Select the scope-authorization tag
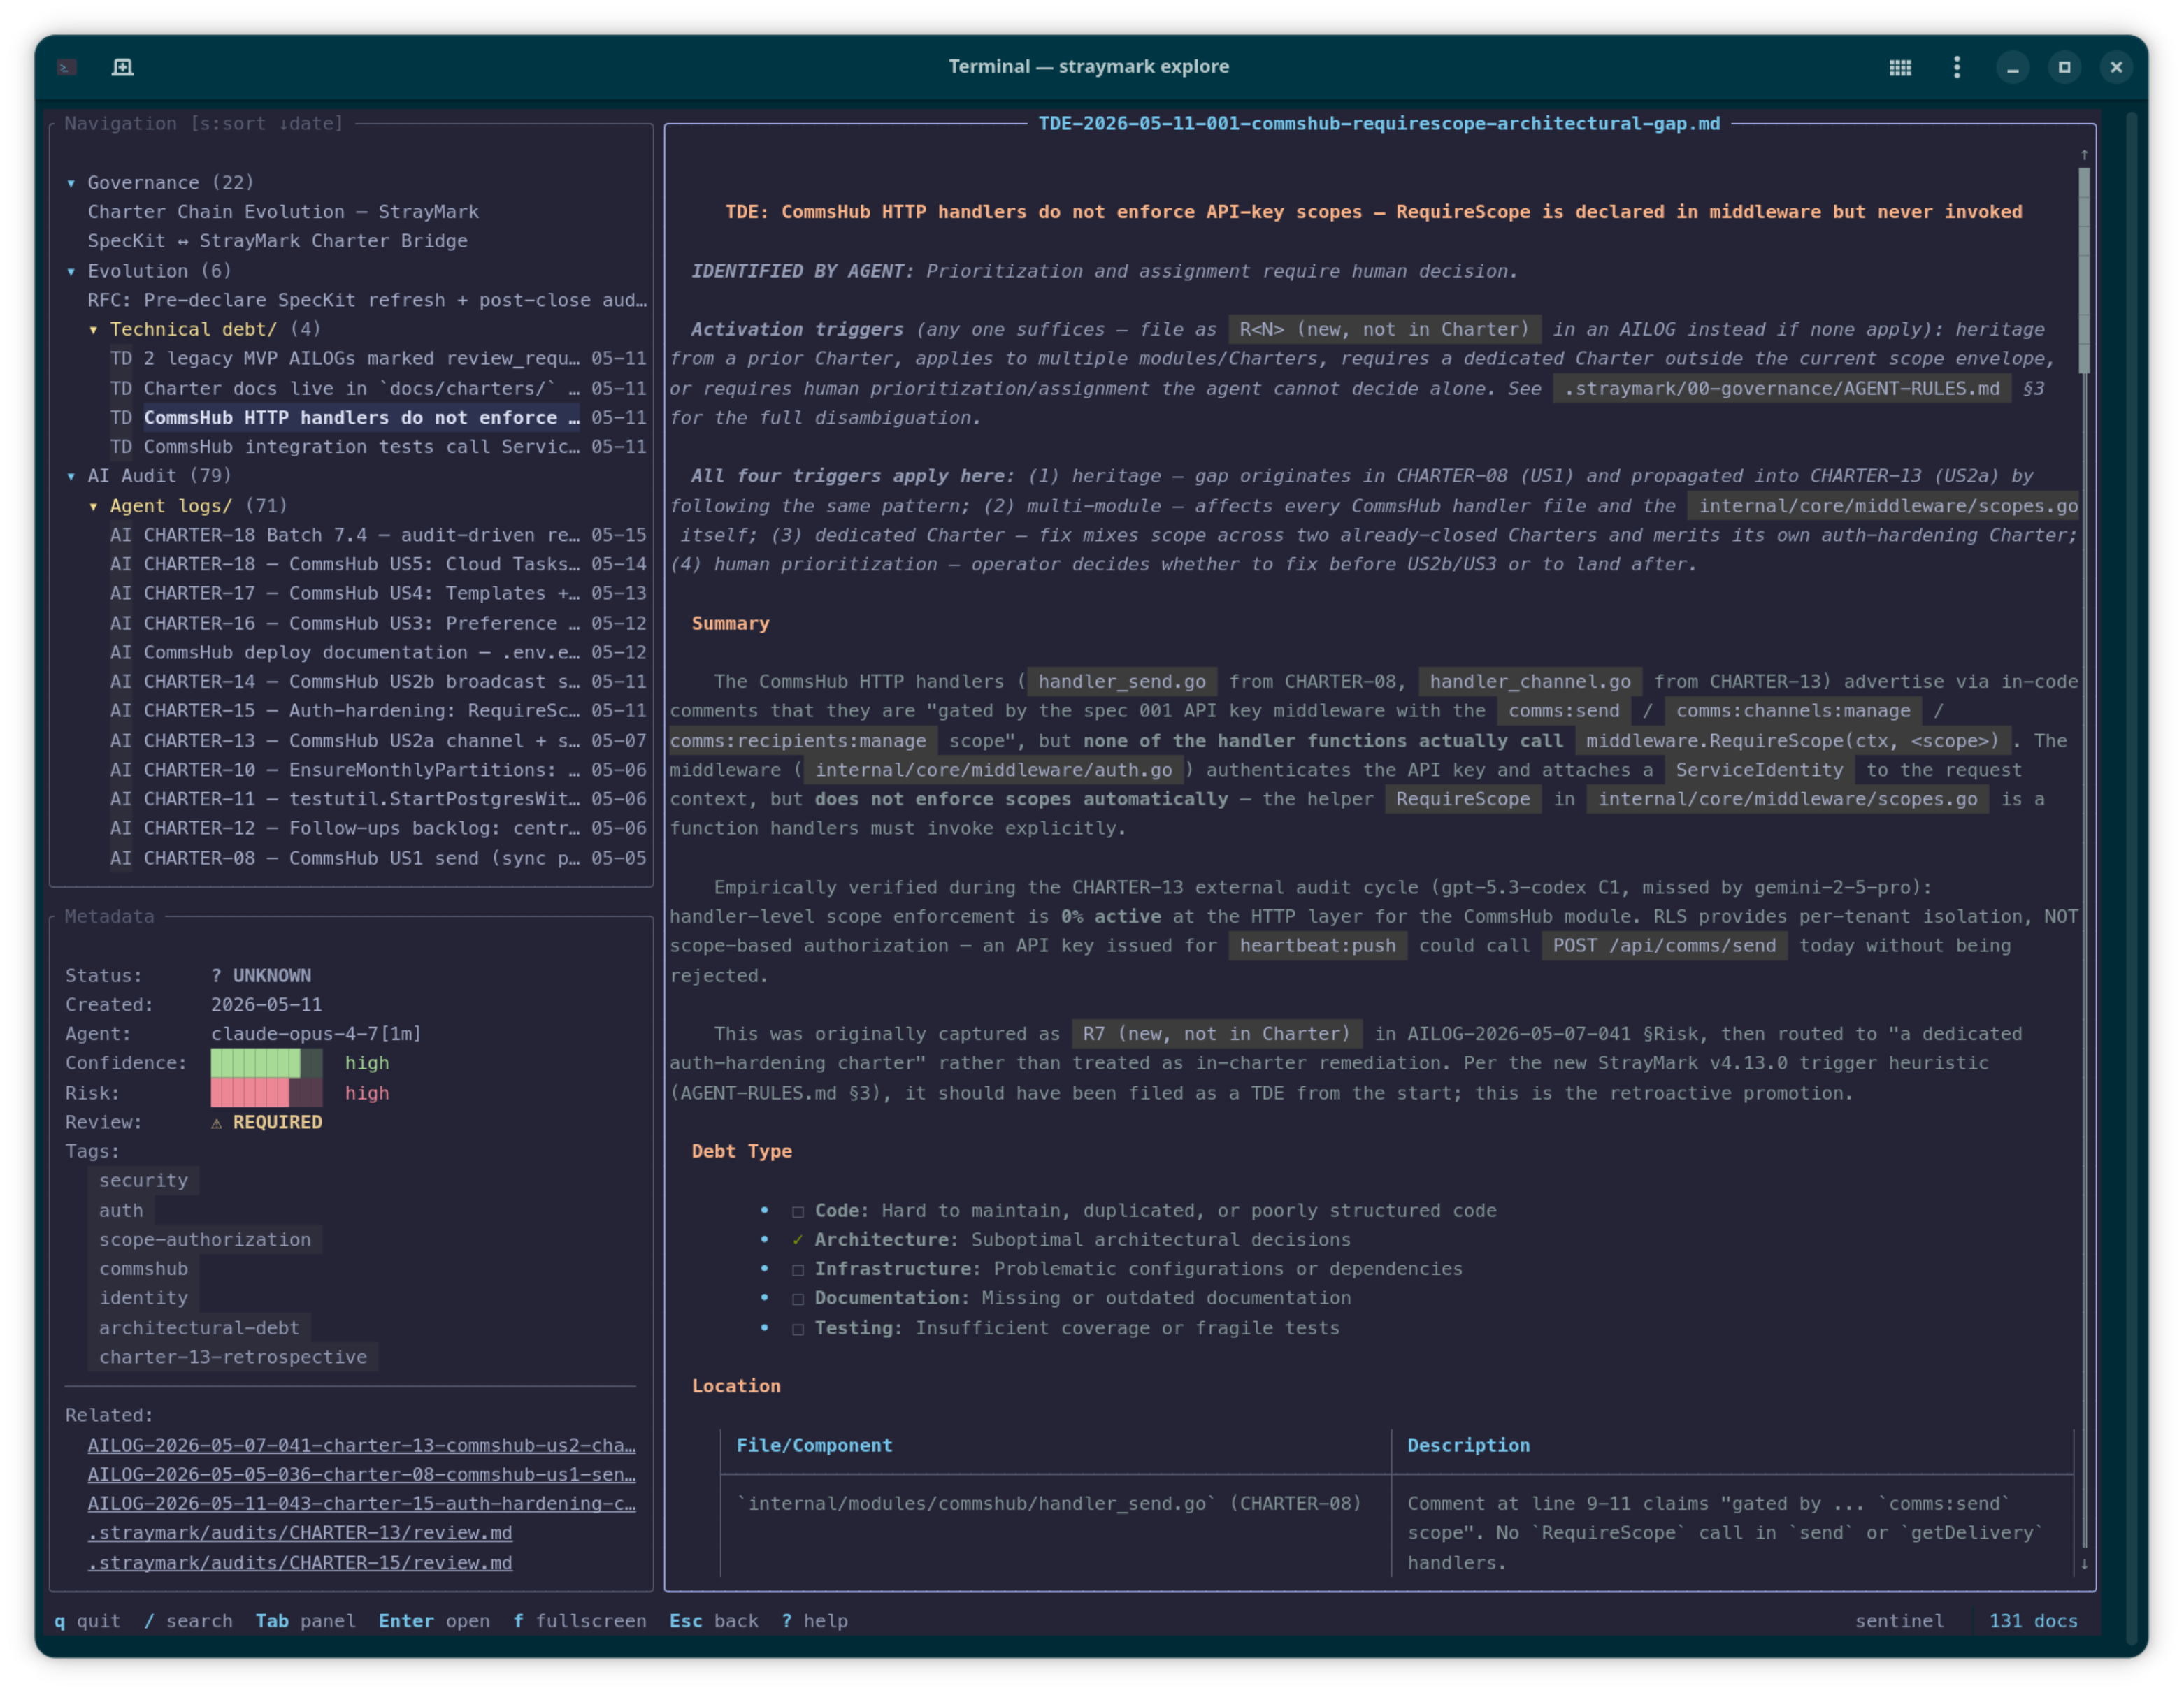 [x=205, y=1240]
